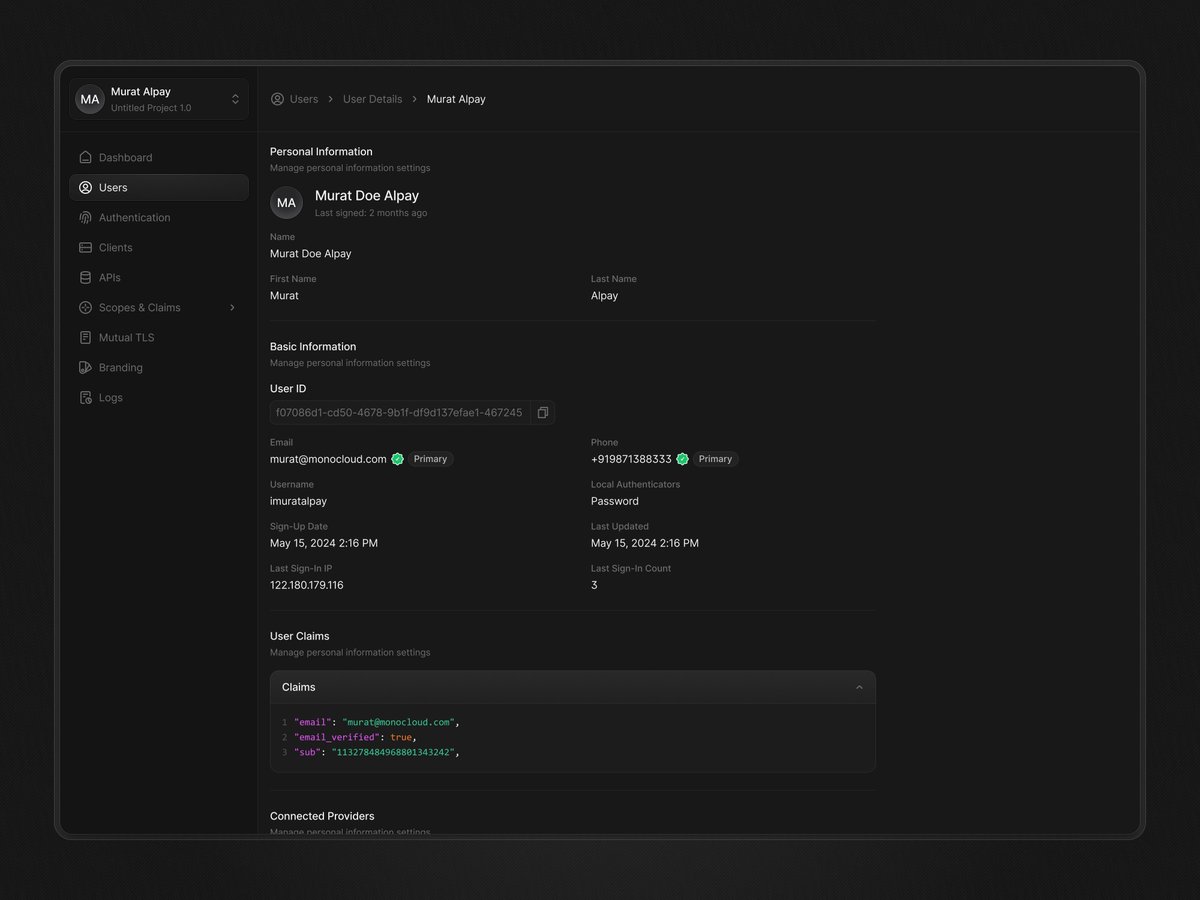This screenshot has width=1200, height=900.
Task: Click the "email_verified" claim line
Action: tap(355, 737)
